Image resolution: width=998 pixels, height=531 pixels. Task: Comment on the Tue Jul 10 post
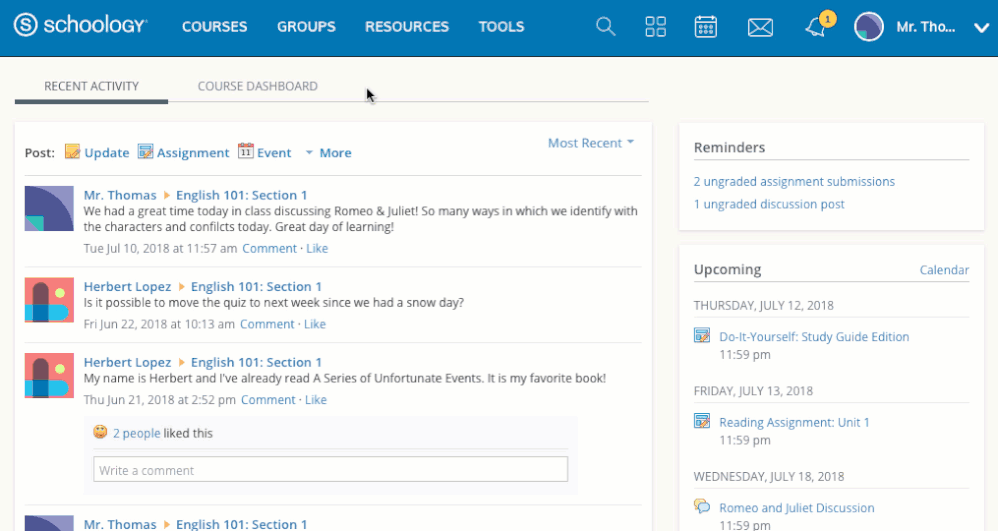tap(269, 248)
